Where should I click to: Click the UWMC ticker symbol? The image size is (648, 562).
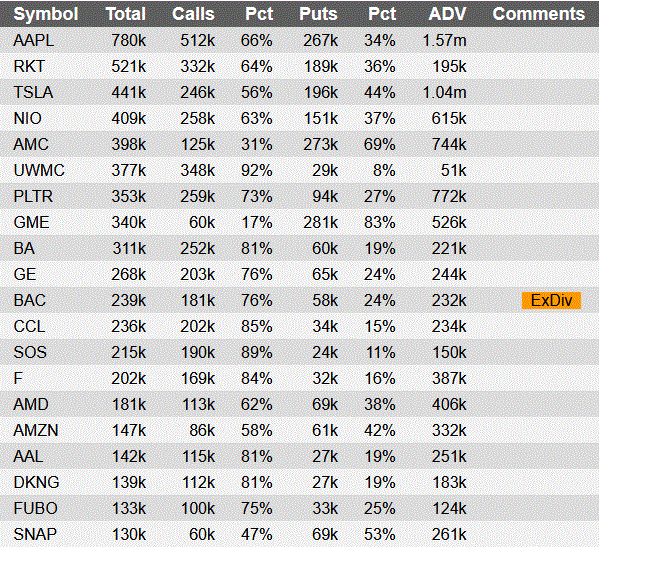[39, 170]
